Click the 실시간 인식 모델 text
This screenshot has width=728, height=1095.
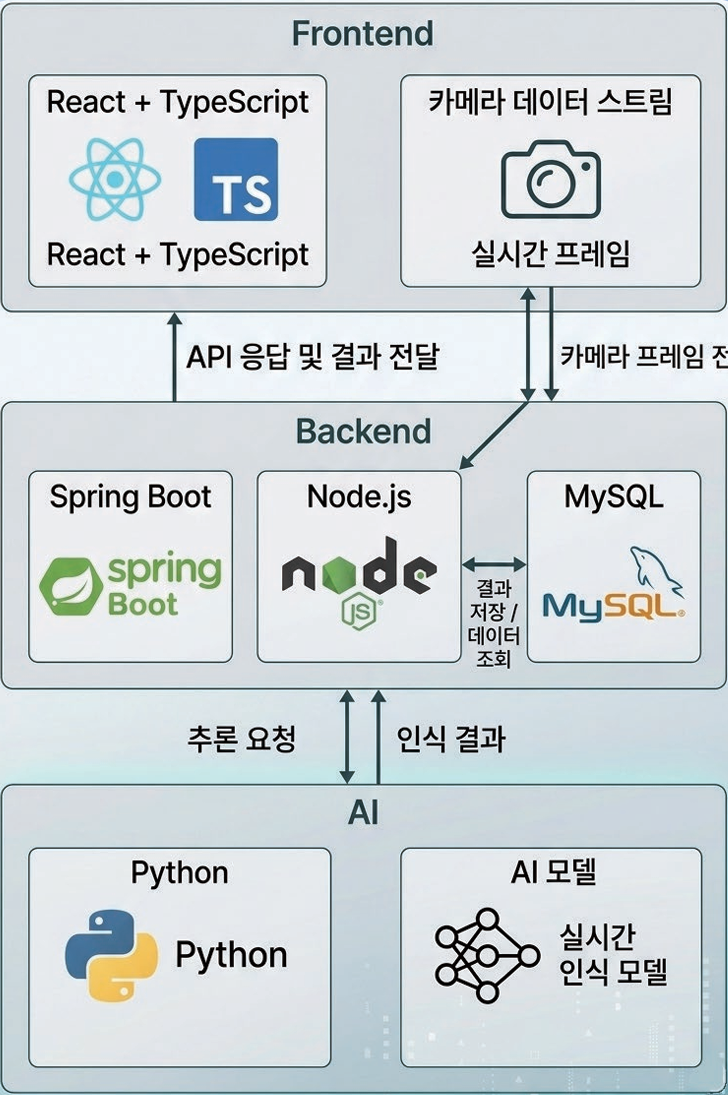point(613,955)
